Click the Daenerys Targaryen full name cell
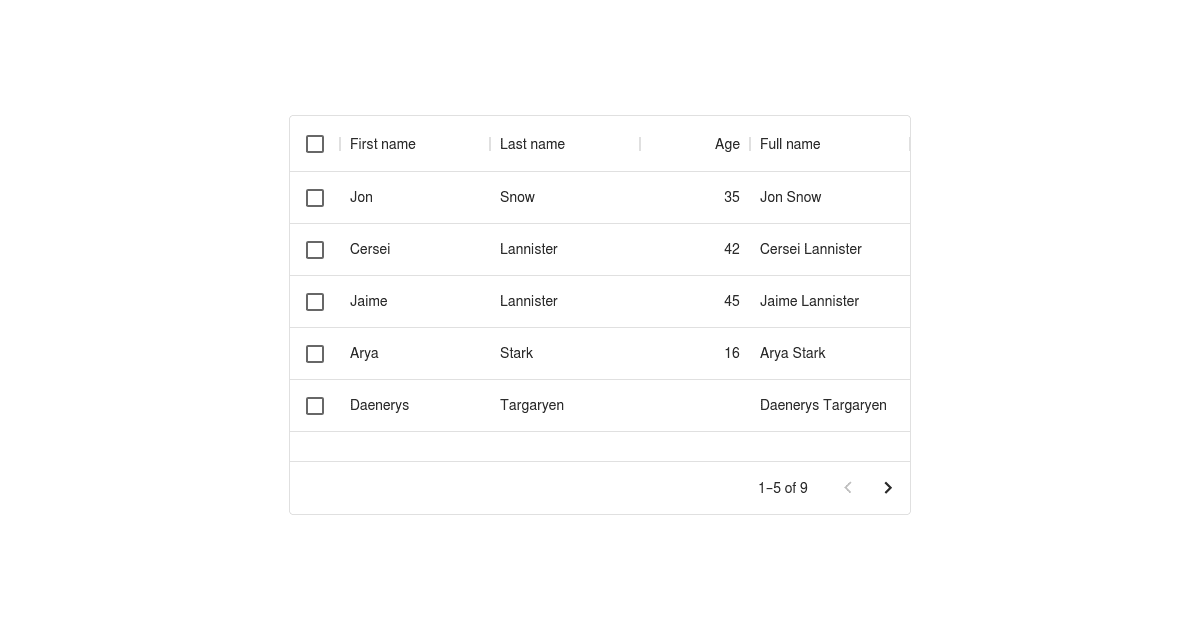This screenshot has width=1200, height=630. tap(823, 405)
